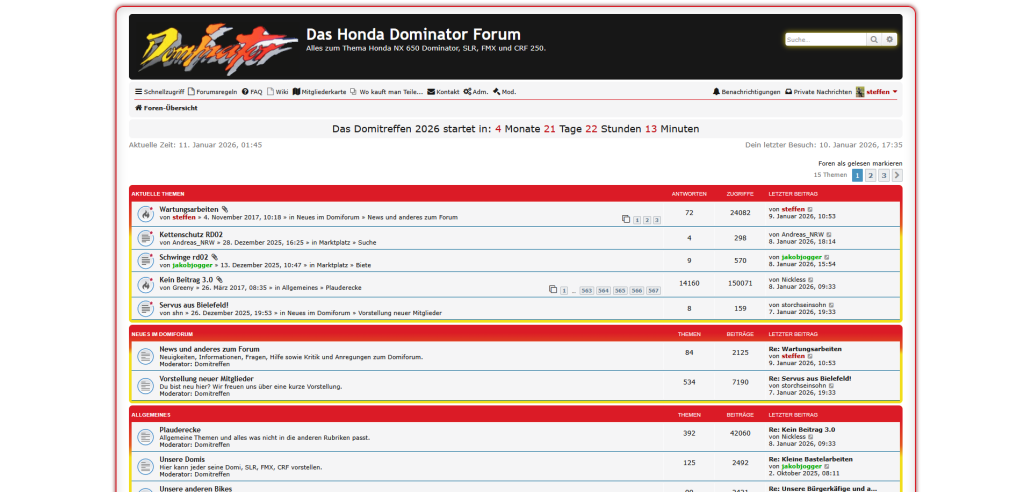Open the FAQ menu item
This screenshot has height=492, width=1024.
(252, 92)
